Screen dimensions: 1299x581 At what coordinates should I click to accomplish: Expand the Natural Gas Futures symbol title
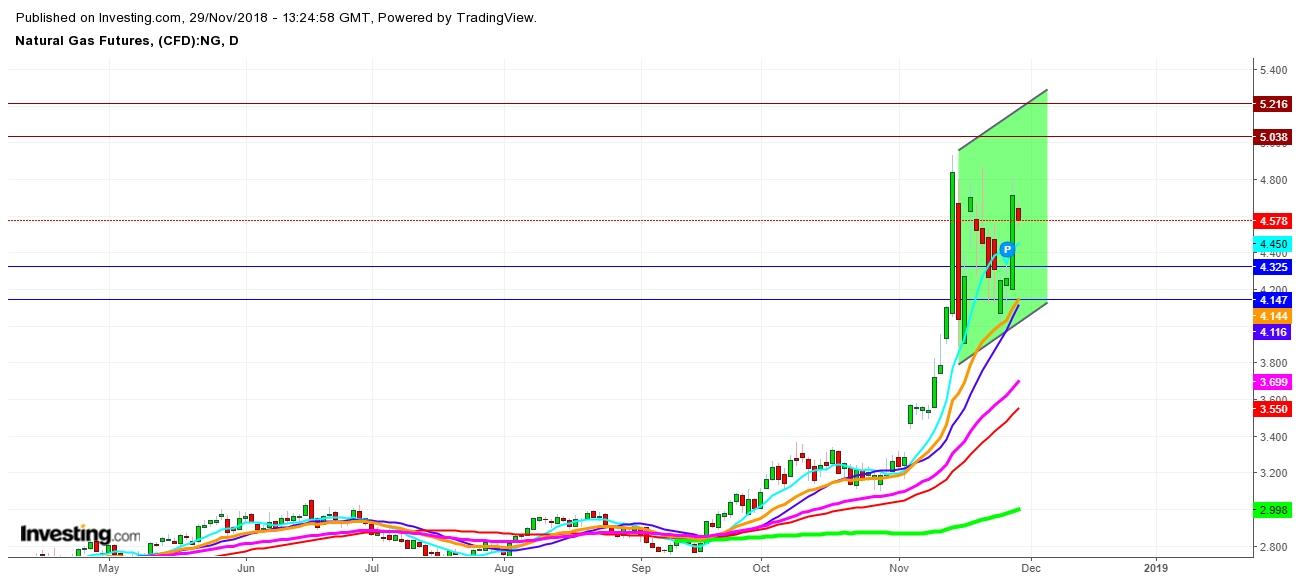[x=120, y=41]
